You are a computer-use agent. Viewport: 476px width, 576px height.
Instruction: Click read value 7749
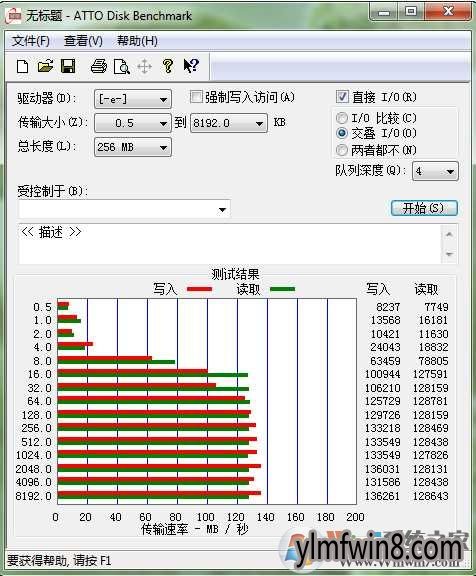coord(436,307)
